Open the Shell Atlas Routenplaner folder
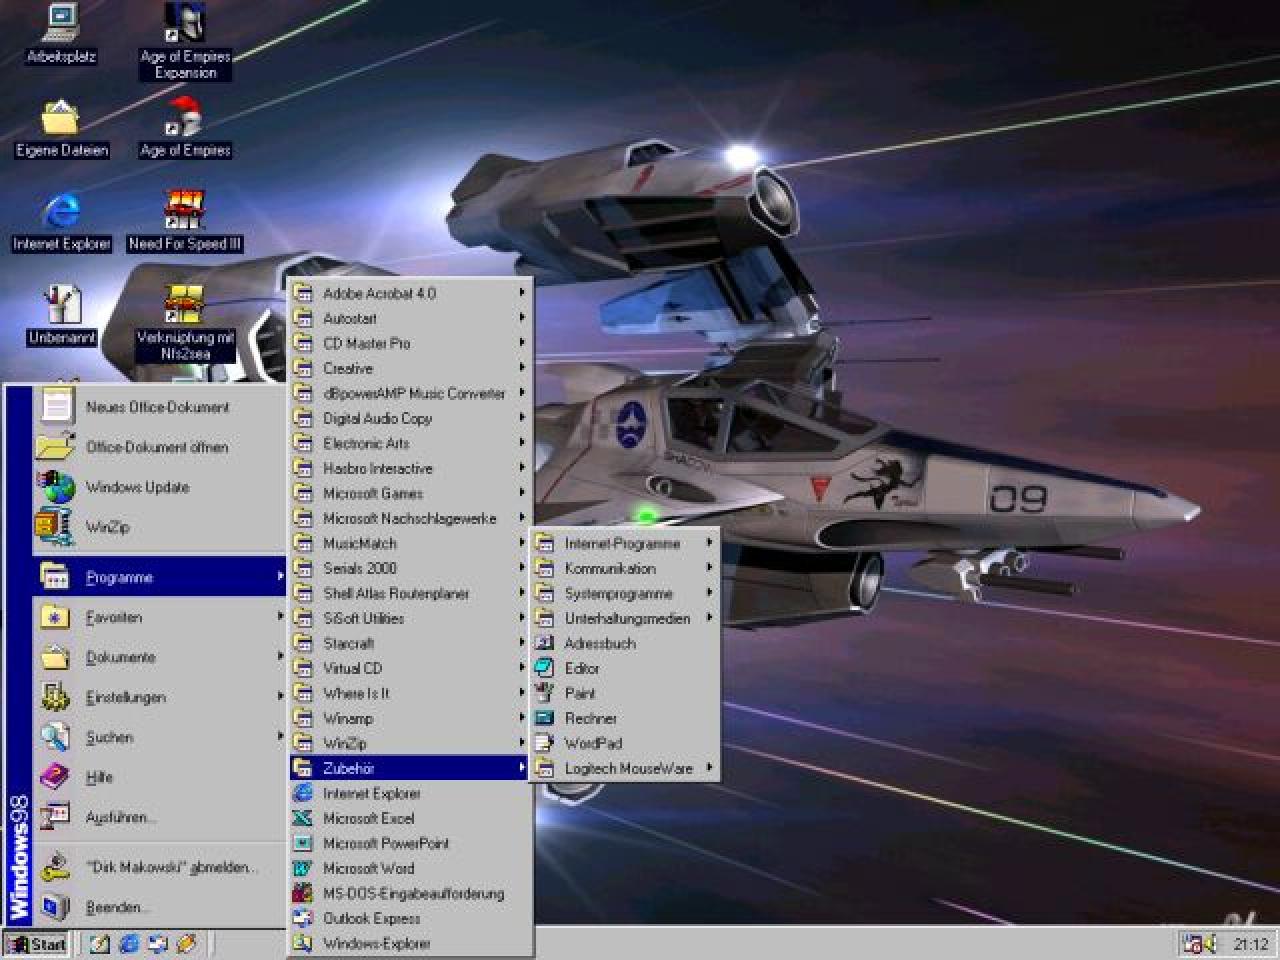The height and width of the screenshot is (960, 1280). [x=410, y=593]
